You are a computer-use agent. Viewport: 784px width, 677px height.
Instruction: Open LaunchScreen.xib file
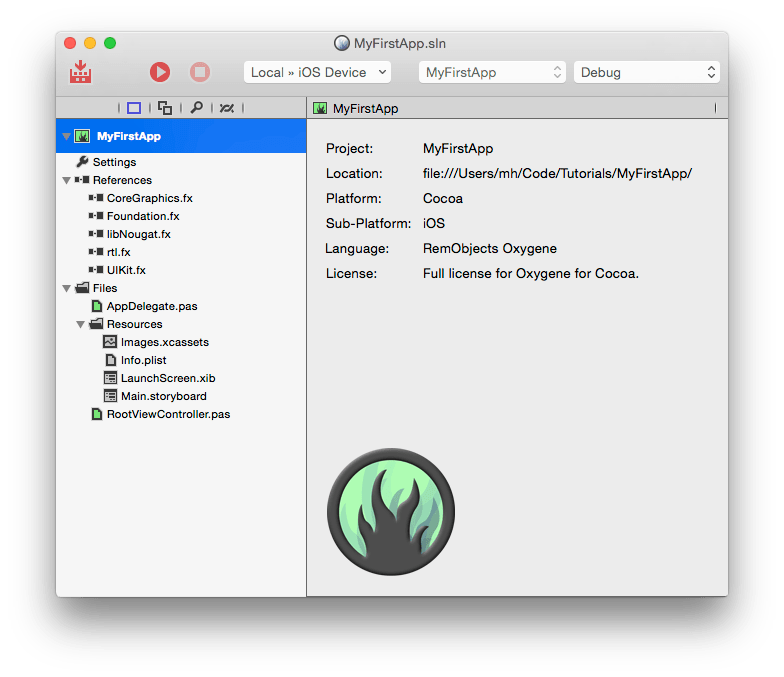[x=168, y=378]
